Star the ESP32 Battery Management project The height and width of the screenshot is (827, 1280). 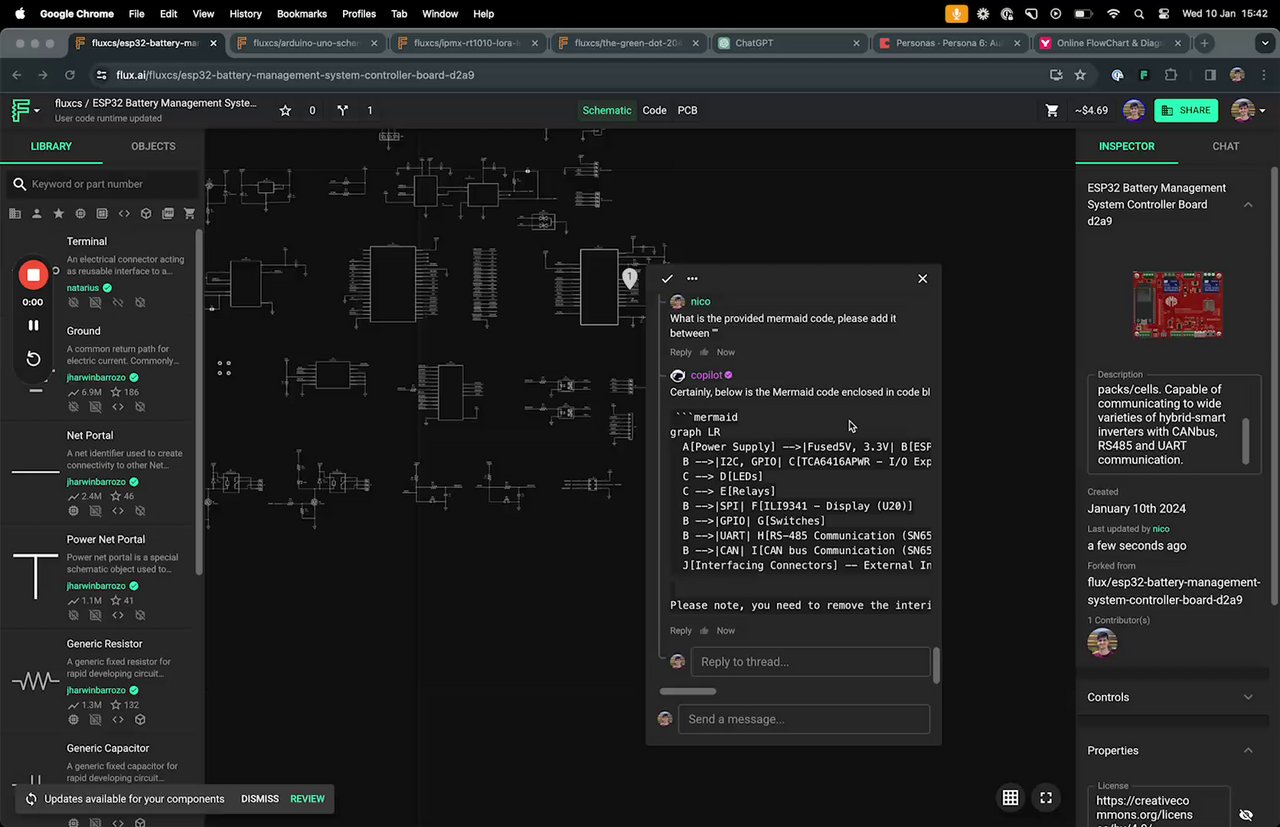point(285,110)
